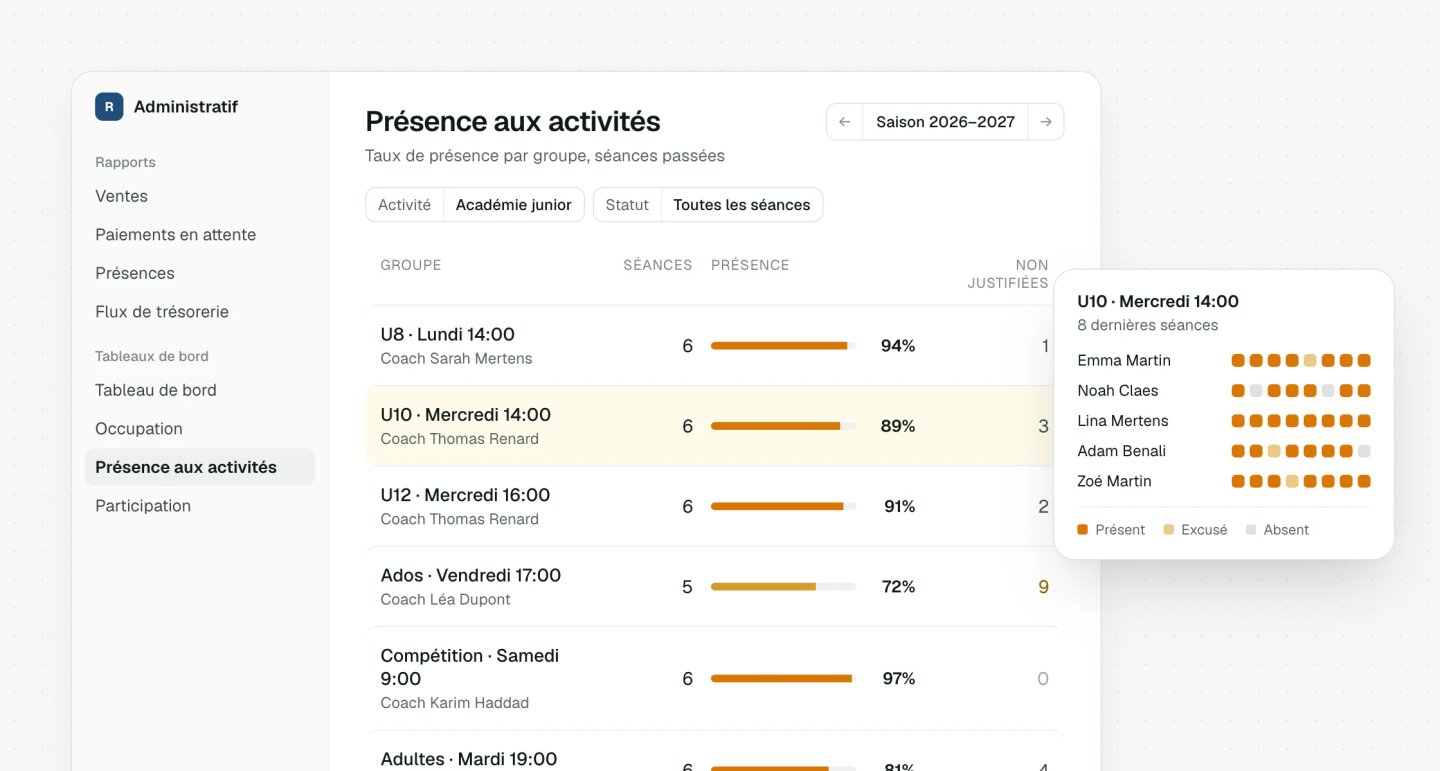Go to previous season arrow
Screen dimensions: 1440x771
coord(845,122)
